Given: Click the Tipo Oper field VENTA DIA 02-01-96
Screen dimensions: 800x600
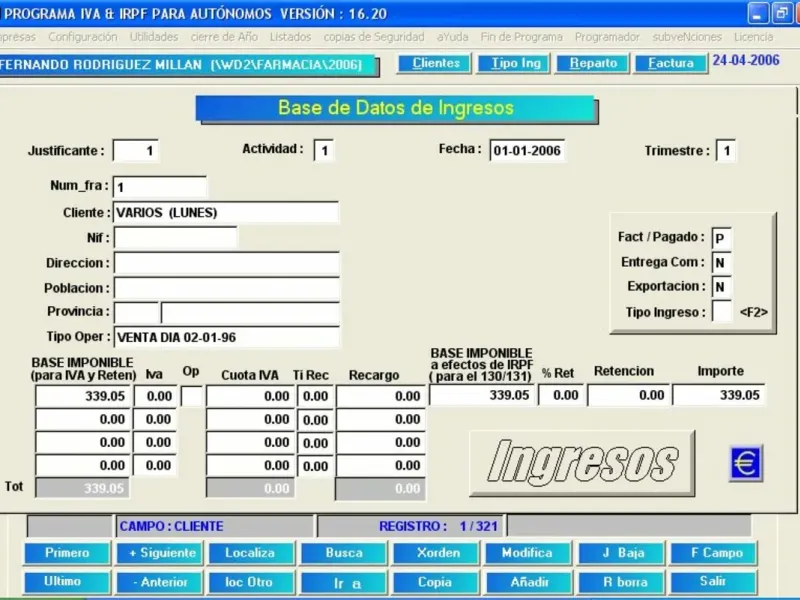Looking at the screenshot, I should [227, 337].
